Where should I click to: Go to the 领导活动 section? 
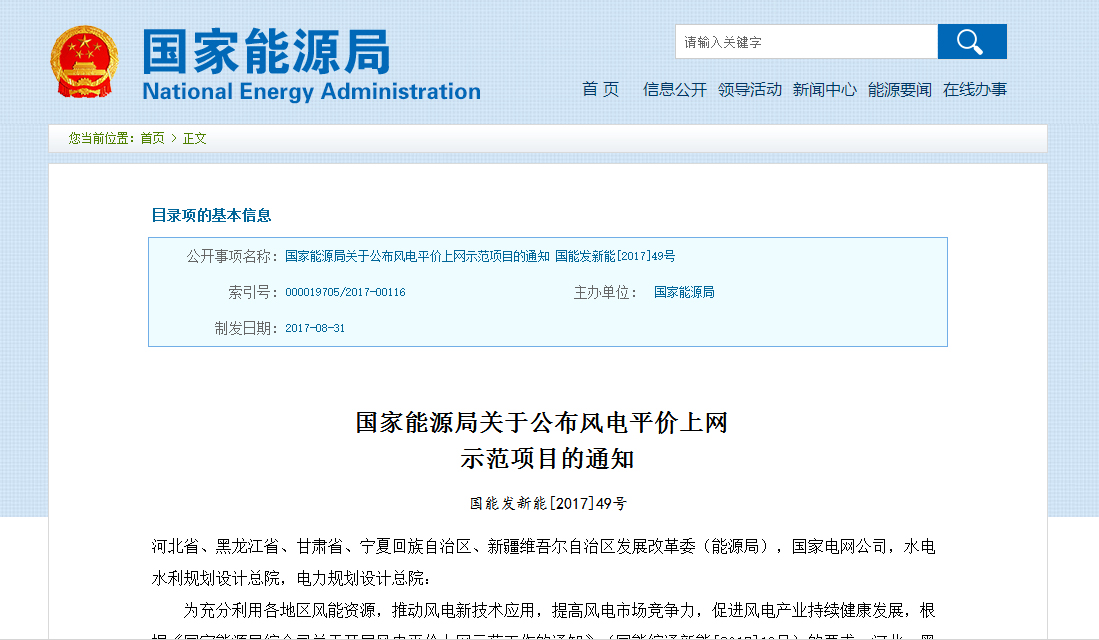(x=750, y=89)
